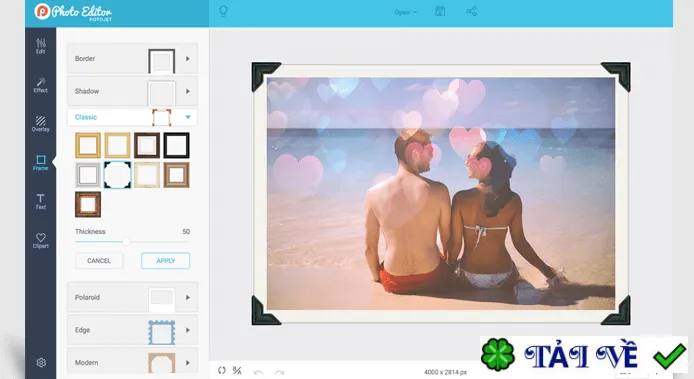This screenshot has width=694, height=379.
Task: Click the share icon in top bar
Action: (471, 12)
